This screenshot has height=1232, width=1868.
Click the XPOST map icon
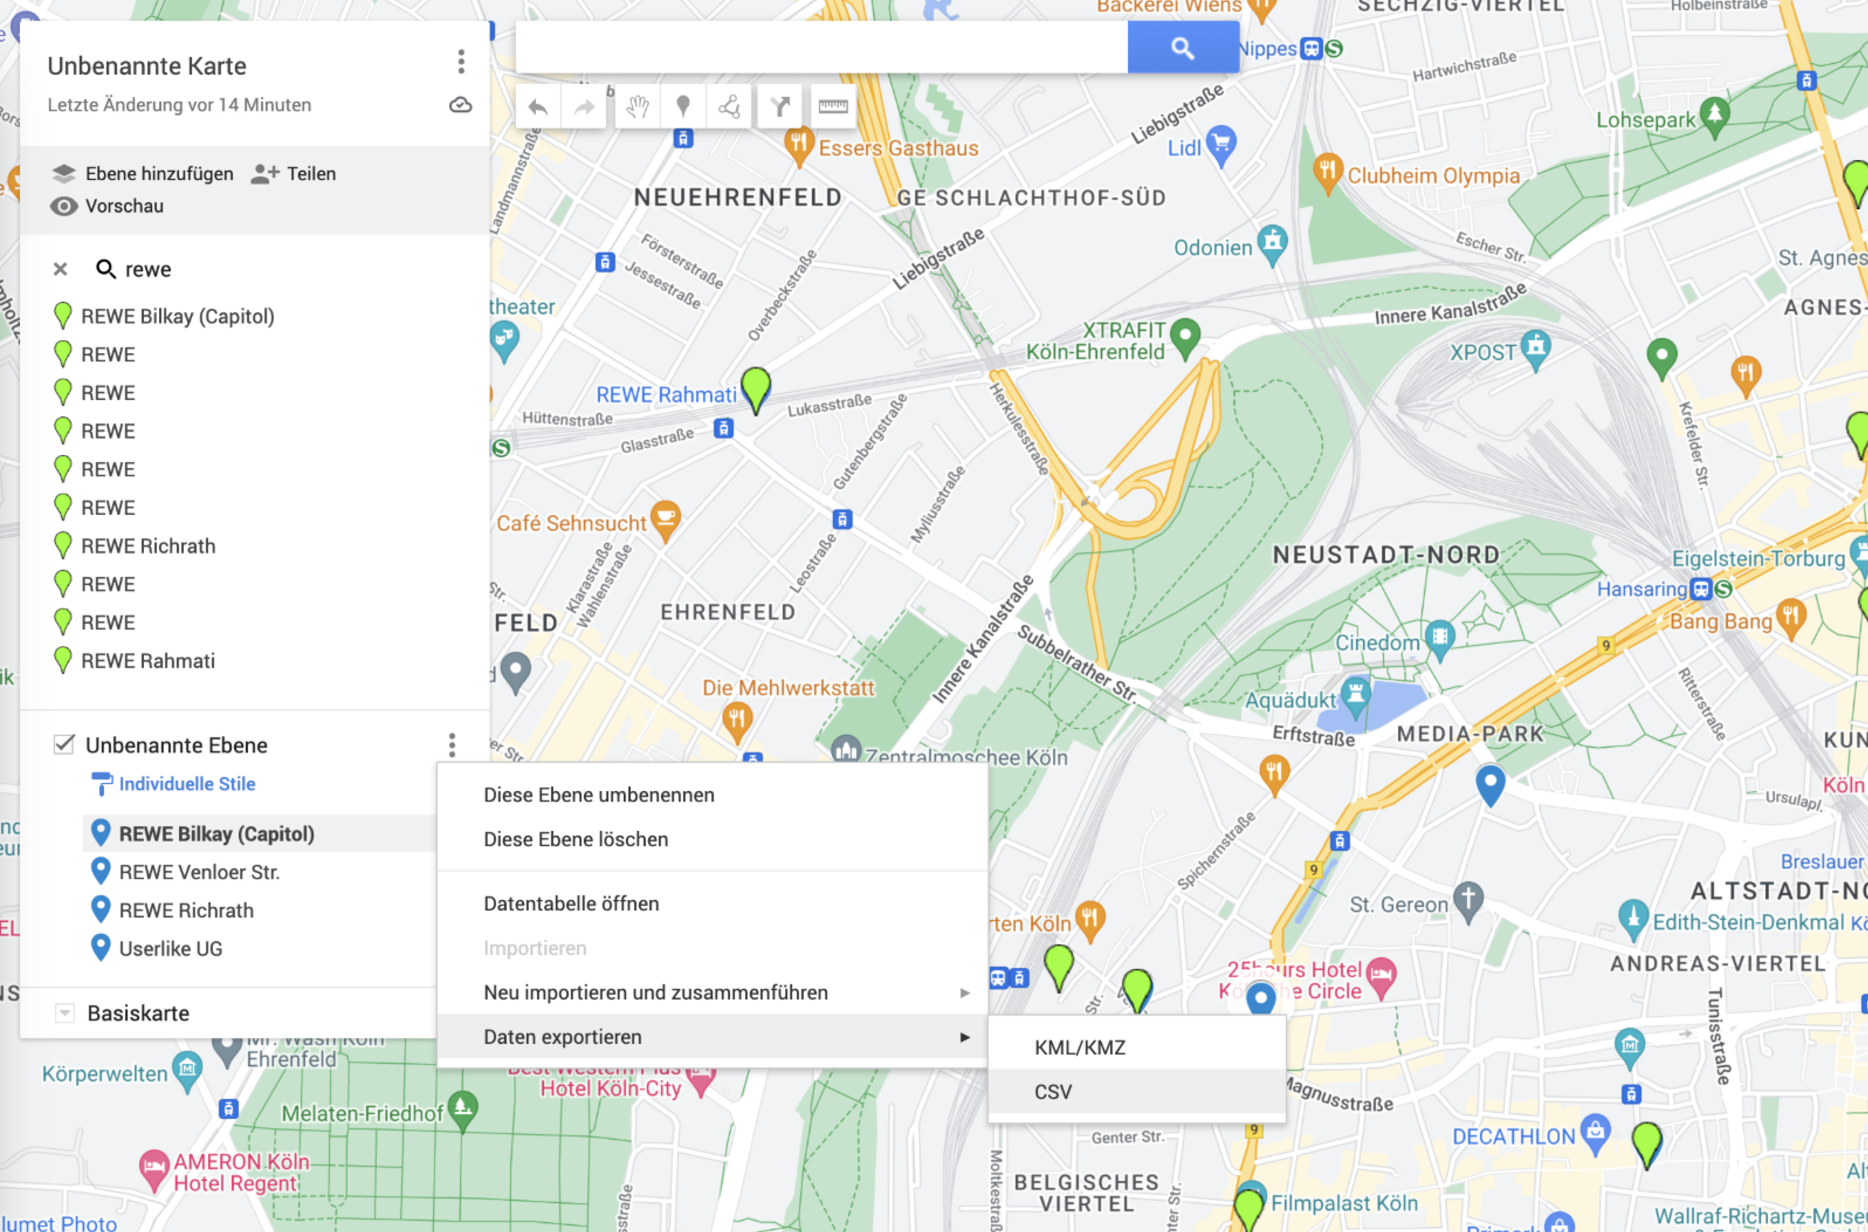tap(1536, 349)
